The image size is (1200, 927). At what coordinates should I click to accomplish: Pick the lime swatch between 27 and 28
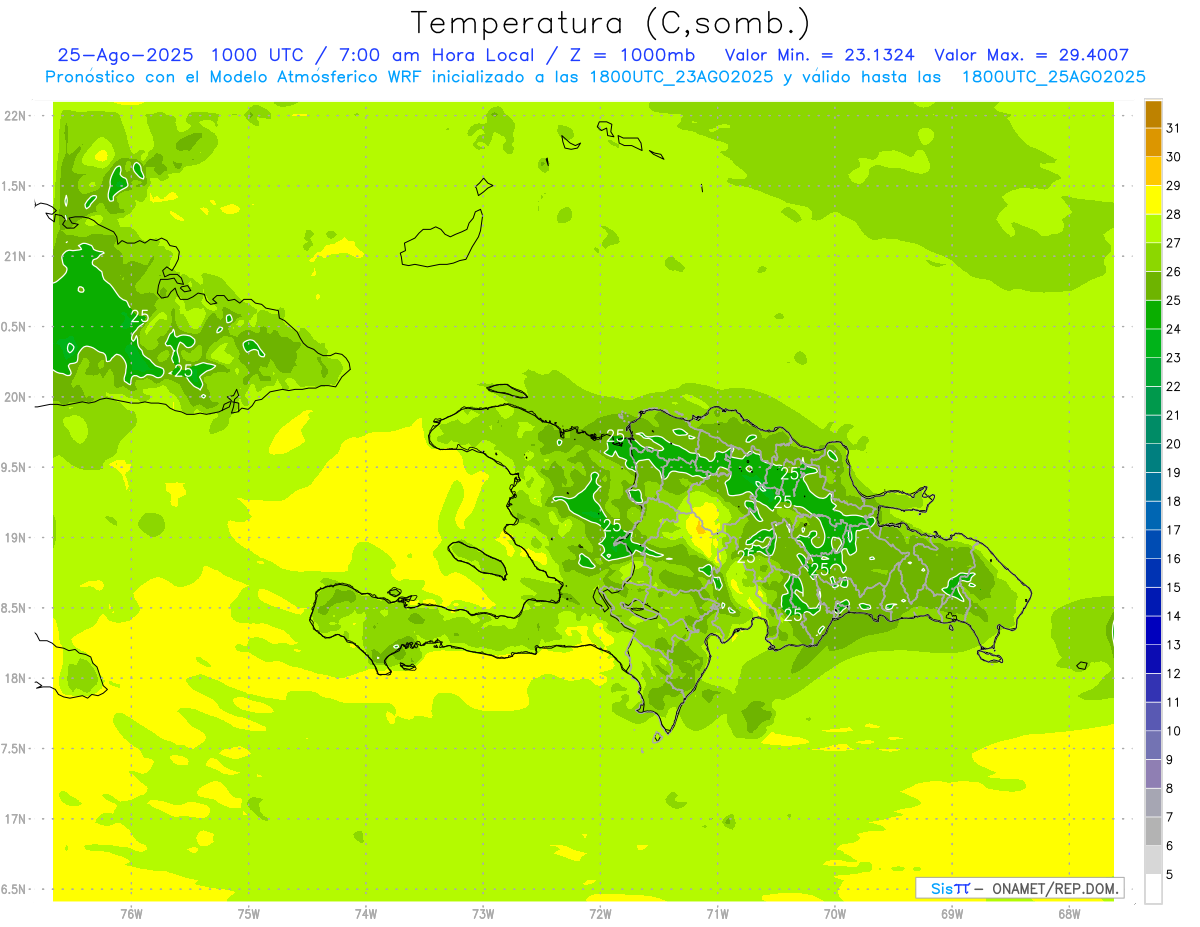pyautogui.click(x=1153, y=229)
